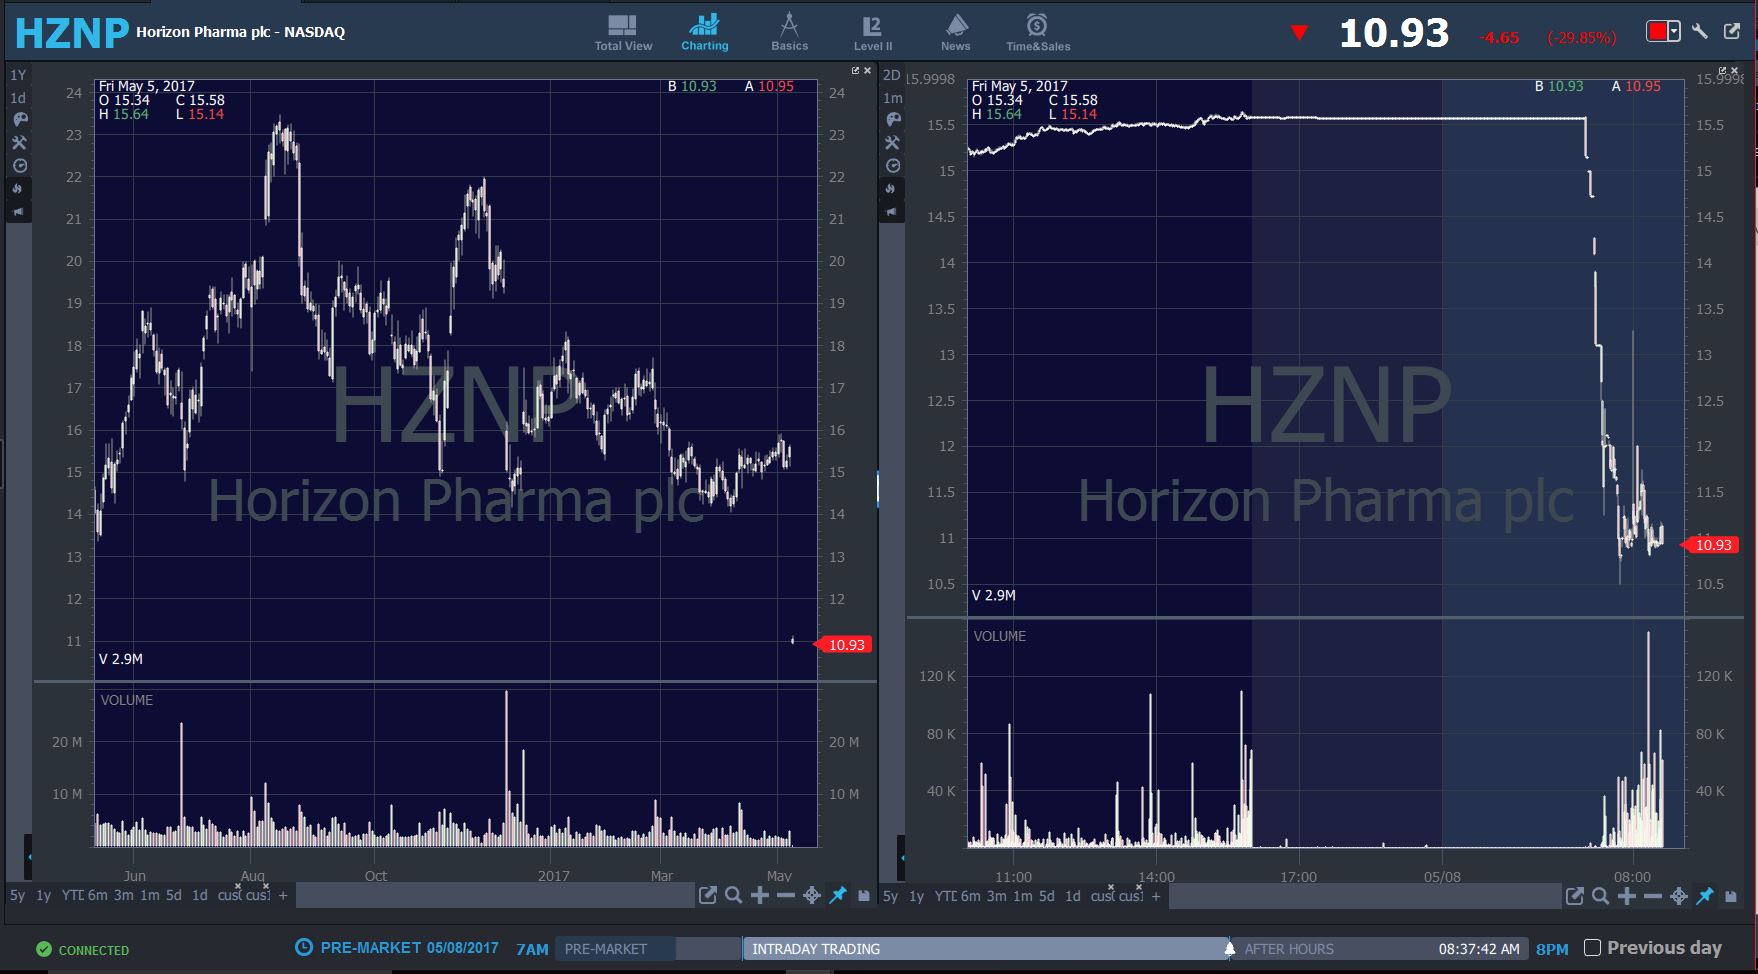Detach the right chart via pop-out icon
The width and height of the screenshot is (1758, 974).
point(1575,896)
